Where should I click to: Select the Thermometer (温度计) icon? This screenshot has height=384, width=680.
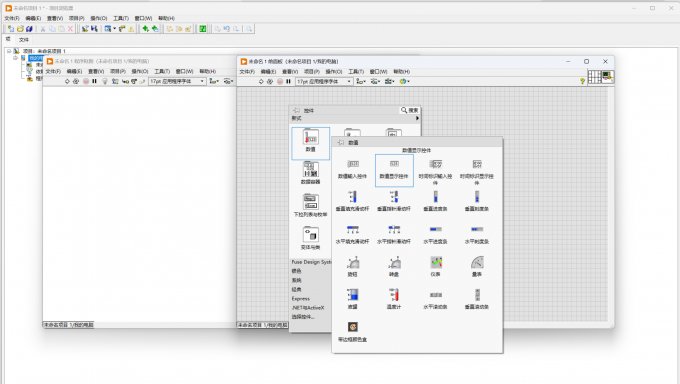point(394,295)
